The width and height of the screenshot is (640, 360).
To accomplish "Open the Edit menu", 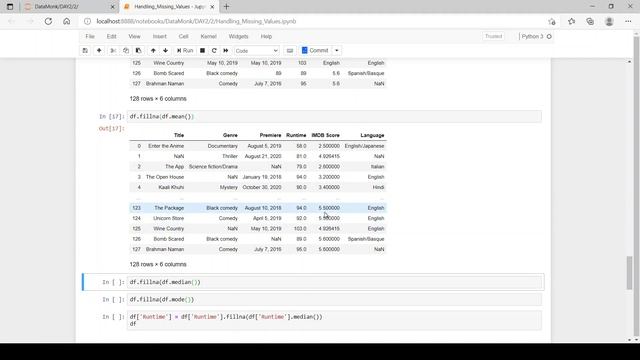I will [x=111, y=36].
